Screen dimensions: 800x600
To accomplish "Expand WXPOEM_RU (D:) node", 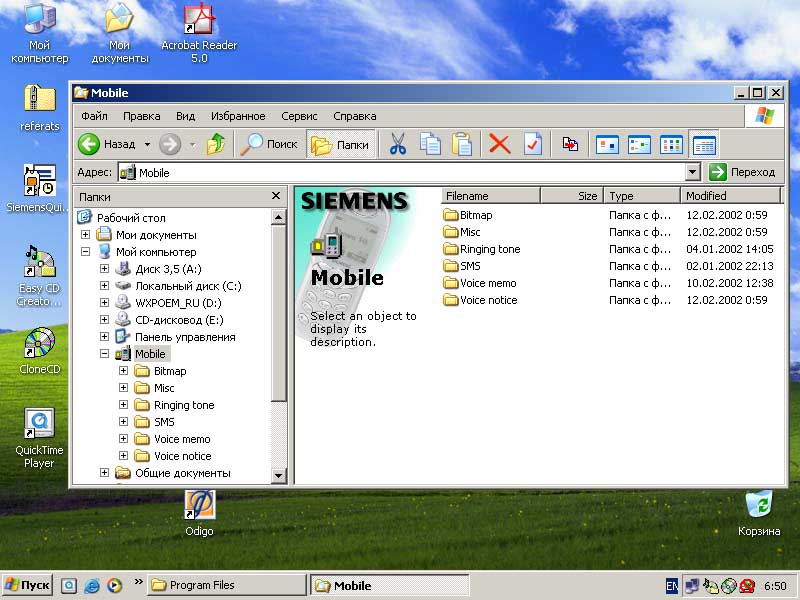I will pos(104,303).
